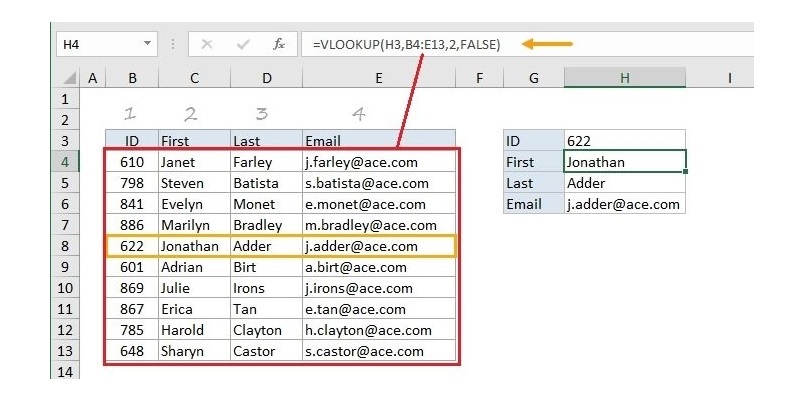This screenshot has width=800, height=405.
Task: Click lookup ID value 622 in cell H3
Action: point(624,140)
